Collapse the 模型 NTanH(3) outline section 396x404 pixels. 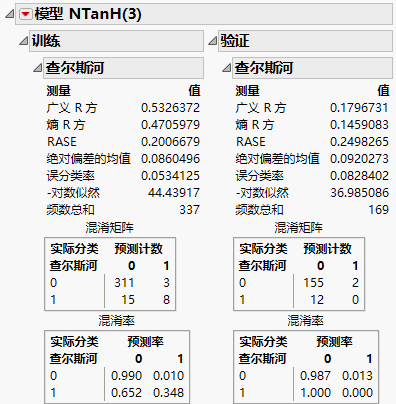pyautogui.click(x=9, y=14)
